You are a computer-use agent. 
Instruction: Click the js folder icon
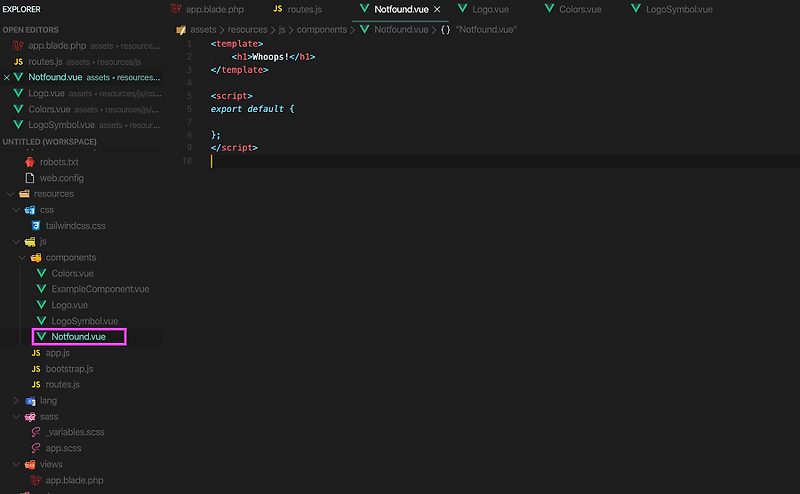[x=30, y=241]
